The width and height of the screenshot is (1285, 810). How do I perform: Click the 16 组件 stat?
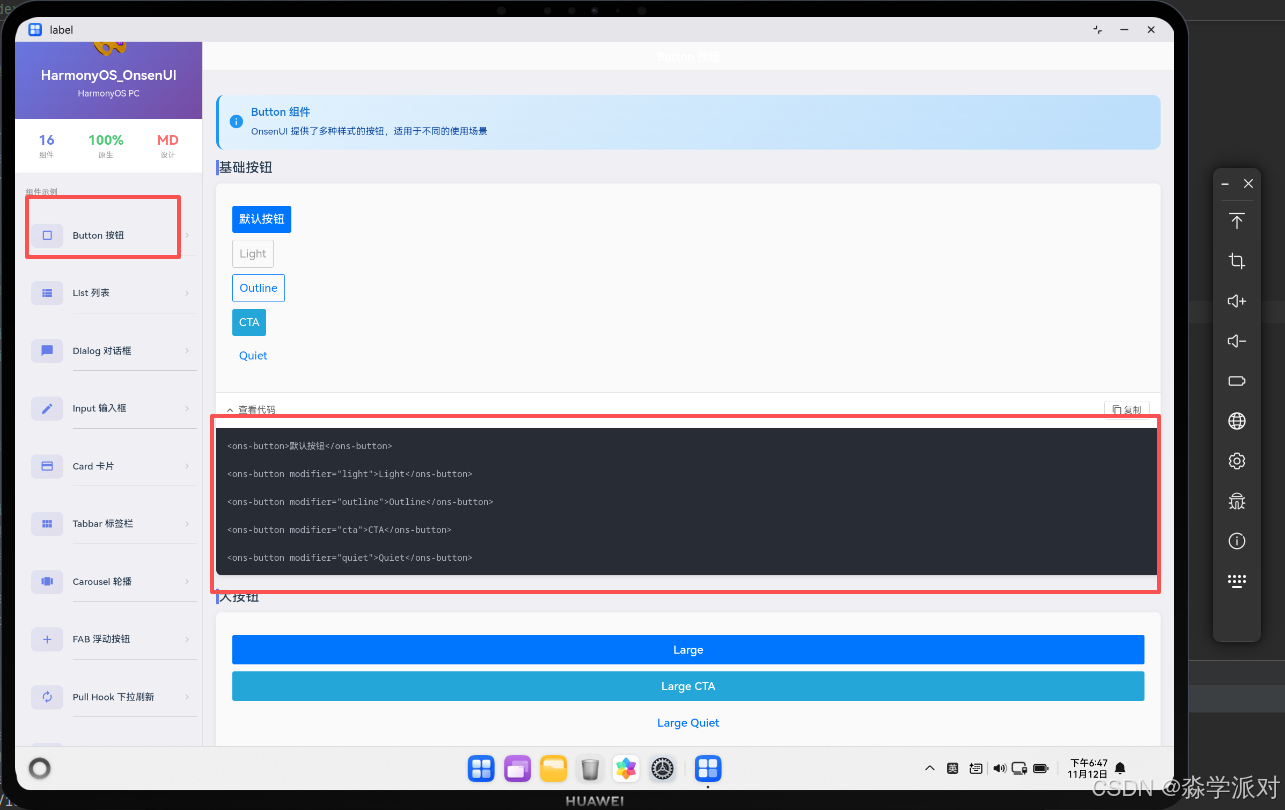tap(47, 146)
